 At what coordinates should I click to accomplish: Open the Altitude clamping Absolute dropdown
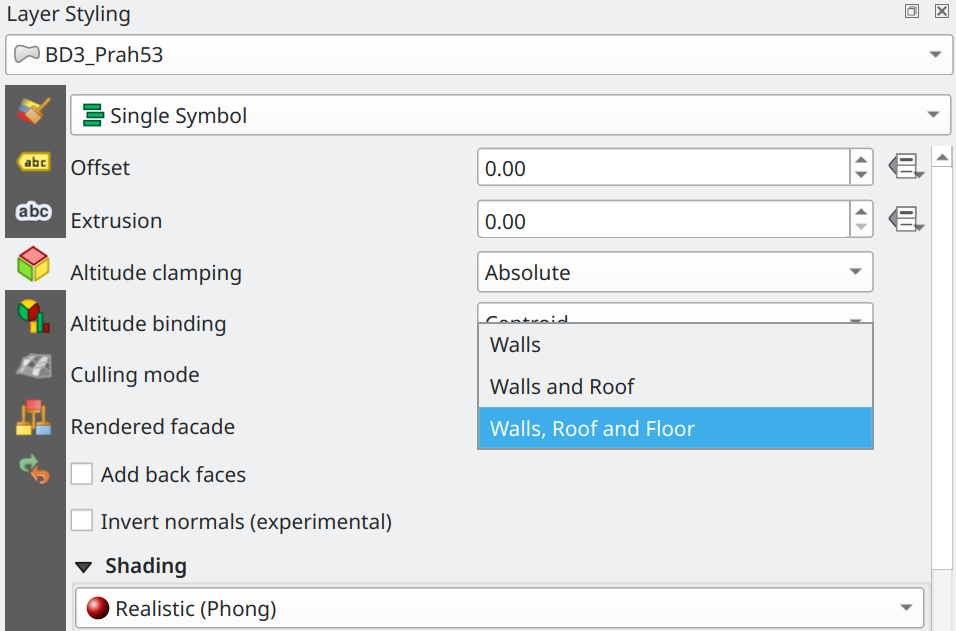pyautogui.click(x=675, y=272)
